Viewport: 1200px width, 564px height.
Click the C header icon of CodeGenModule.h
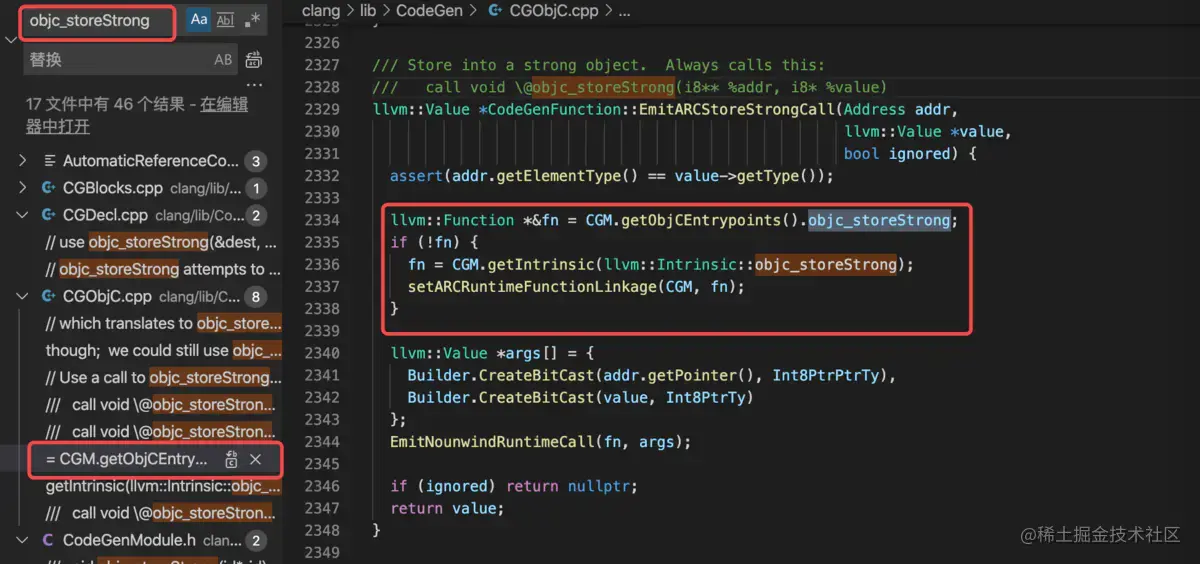(x=49, y=541)
